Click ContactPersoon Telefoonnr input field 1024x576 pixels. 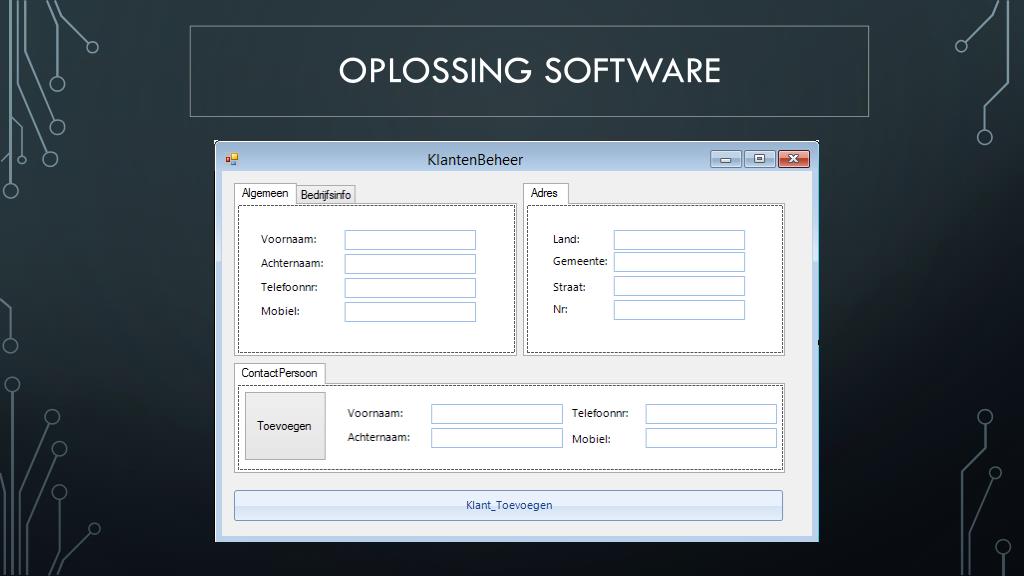[711, 414]
